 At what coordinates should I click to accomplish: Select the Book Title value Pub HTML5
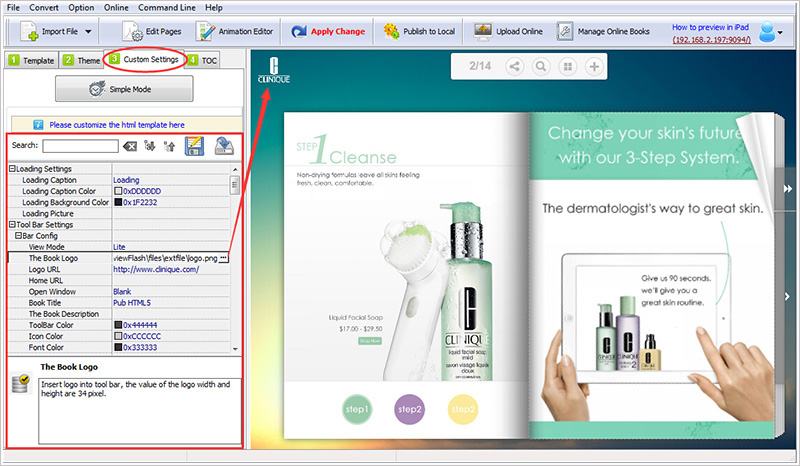click(171, 303)
